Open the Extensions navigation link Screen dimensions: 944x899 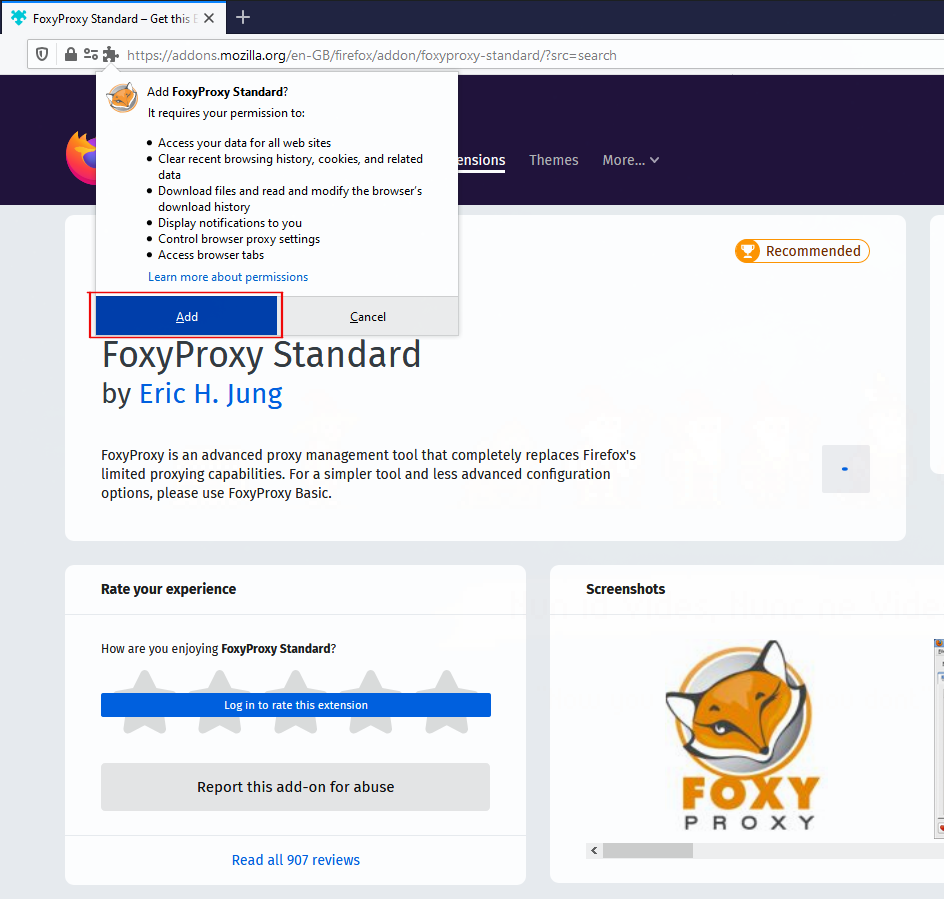point(481,160)
